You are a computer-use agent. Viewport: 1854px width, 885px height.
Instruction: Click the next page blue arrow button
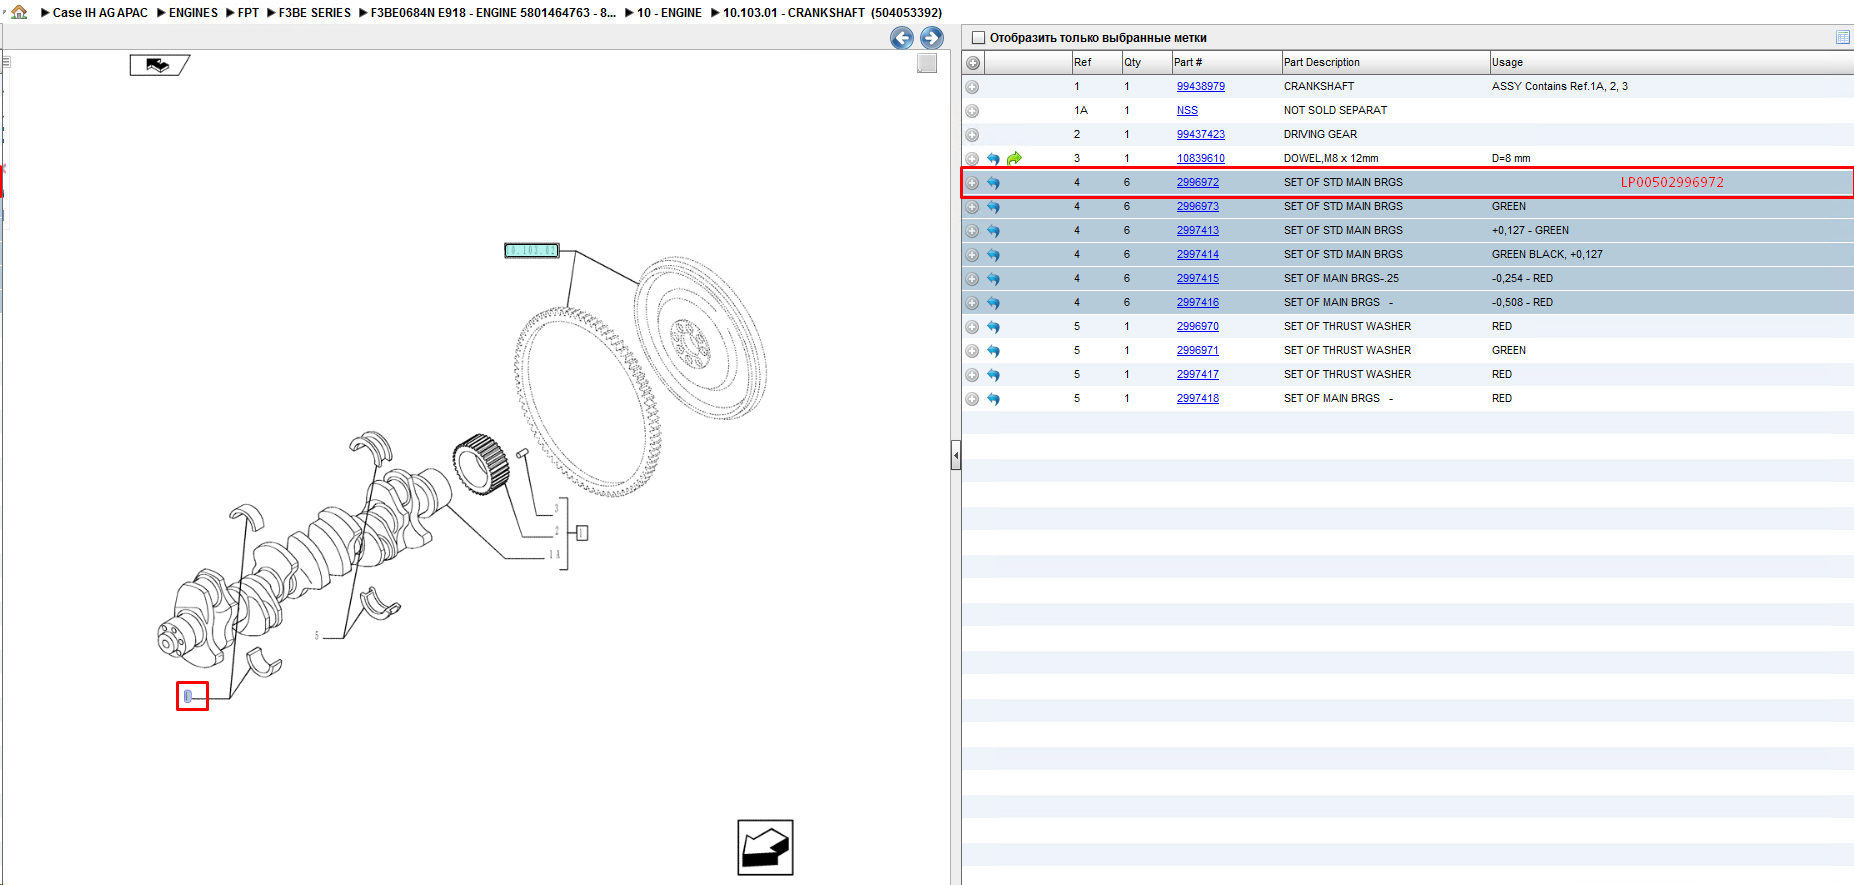click(x=932, y=38)
